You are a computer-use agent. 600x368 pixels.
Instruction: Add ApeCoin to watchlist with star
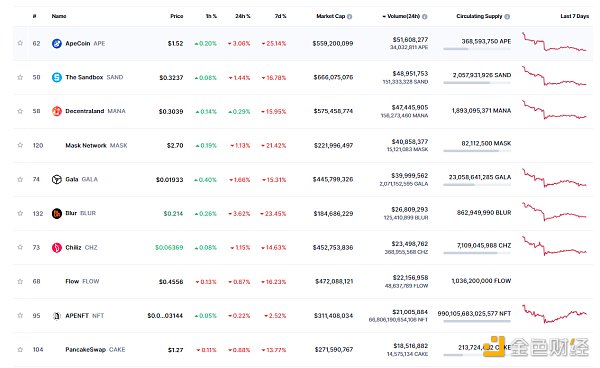click(20, 43)
